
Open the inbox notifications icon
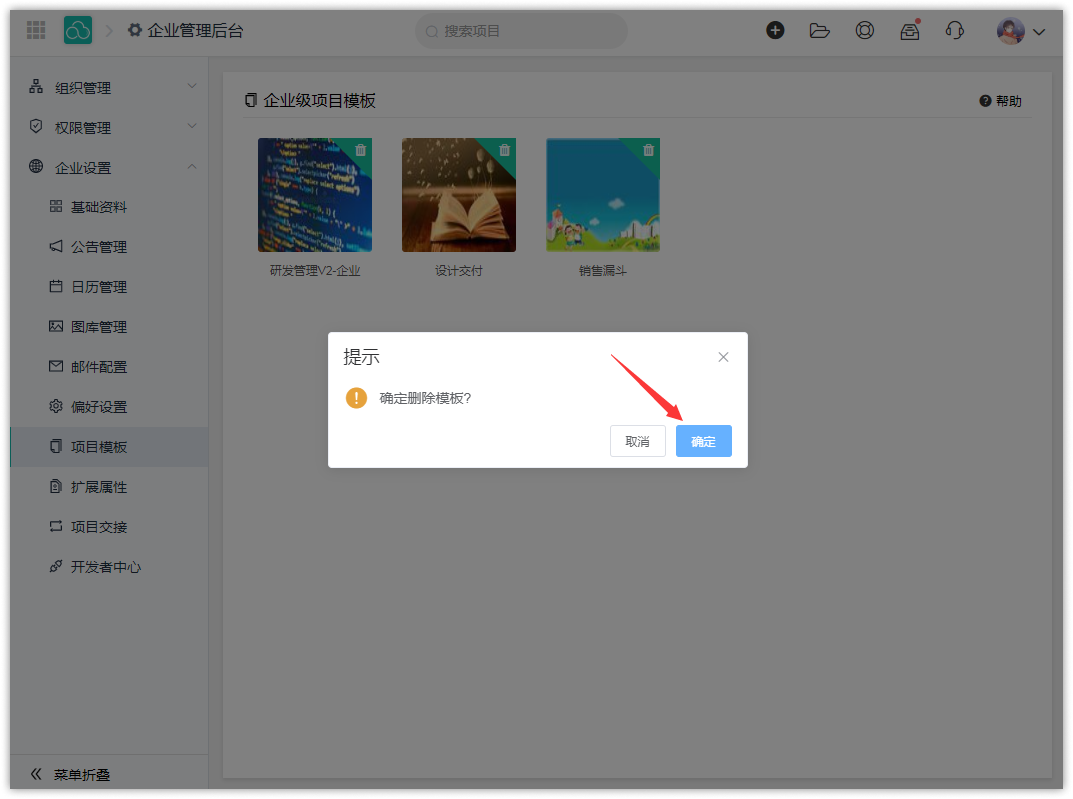(x=909, y=31)
